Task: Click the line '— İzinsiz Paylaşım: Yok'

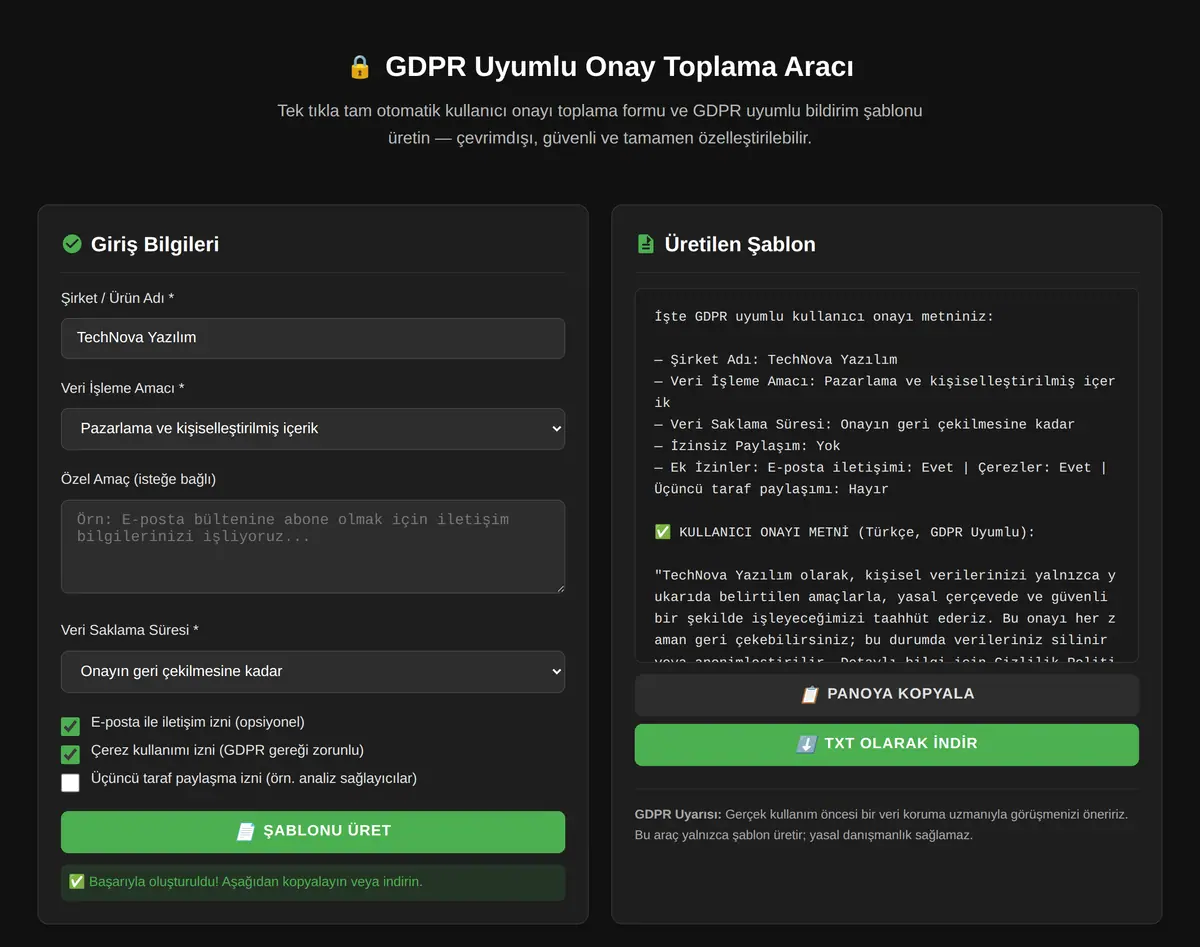Action: click(747, 446)
